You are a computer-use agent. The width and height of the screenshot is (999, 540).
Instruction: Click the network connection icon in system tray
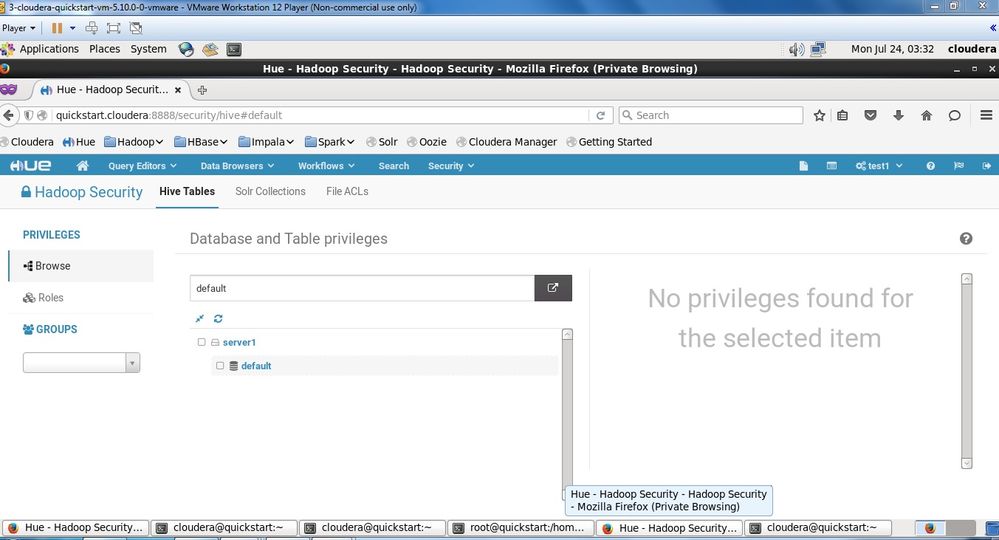[x=818, y=49]
